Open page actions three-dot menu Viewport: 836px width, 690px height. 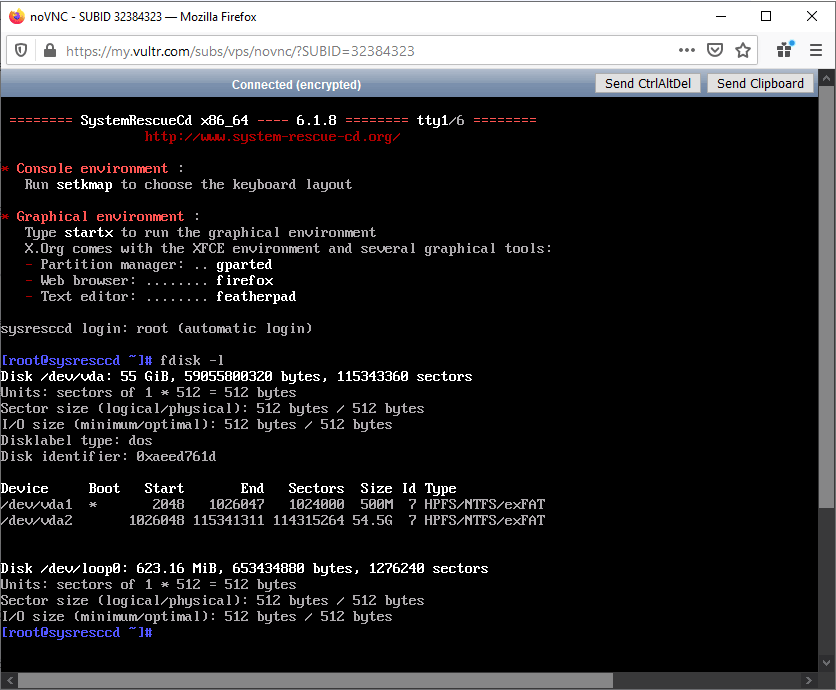(x=687, y=50)
